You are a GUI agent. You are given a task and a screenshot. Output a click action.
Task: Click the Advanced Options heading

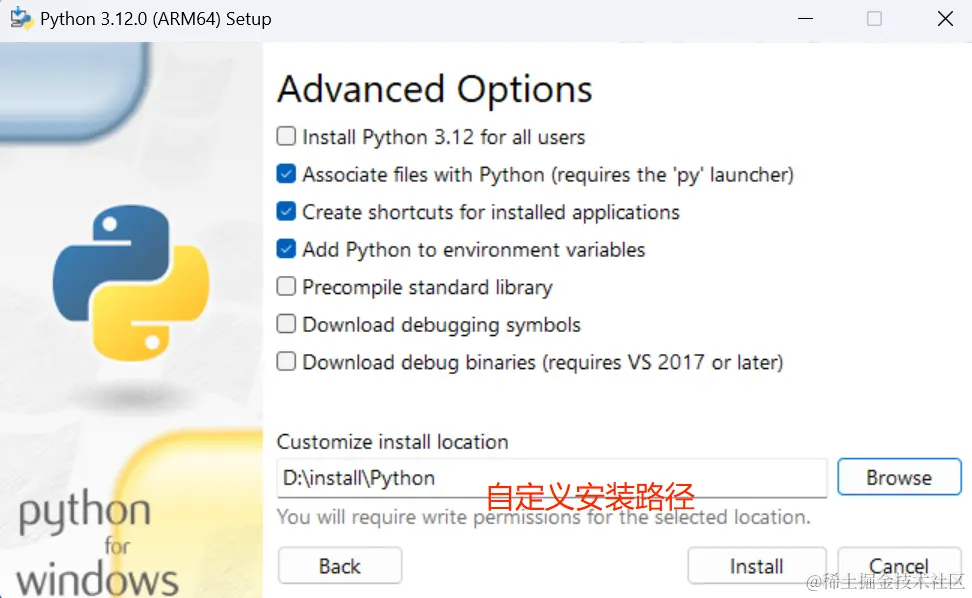tap(434, 89)
